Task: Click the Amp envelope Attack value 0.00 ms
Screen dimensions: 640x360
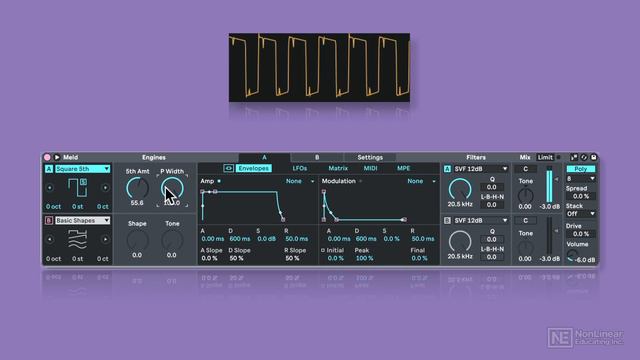Action: point(213,238)
